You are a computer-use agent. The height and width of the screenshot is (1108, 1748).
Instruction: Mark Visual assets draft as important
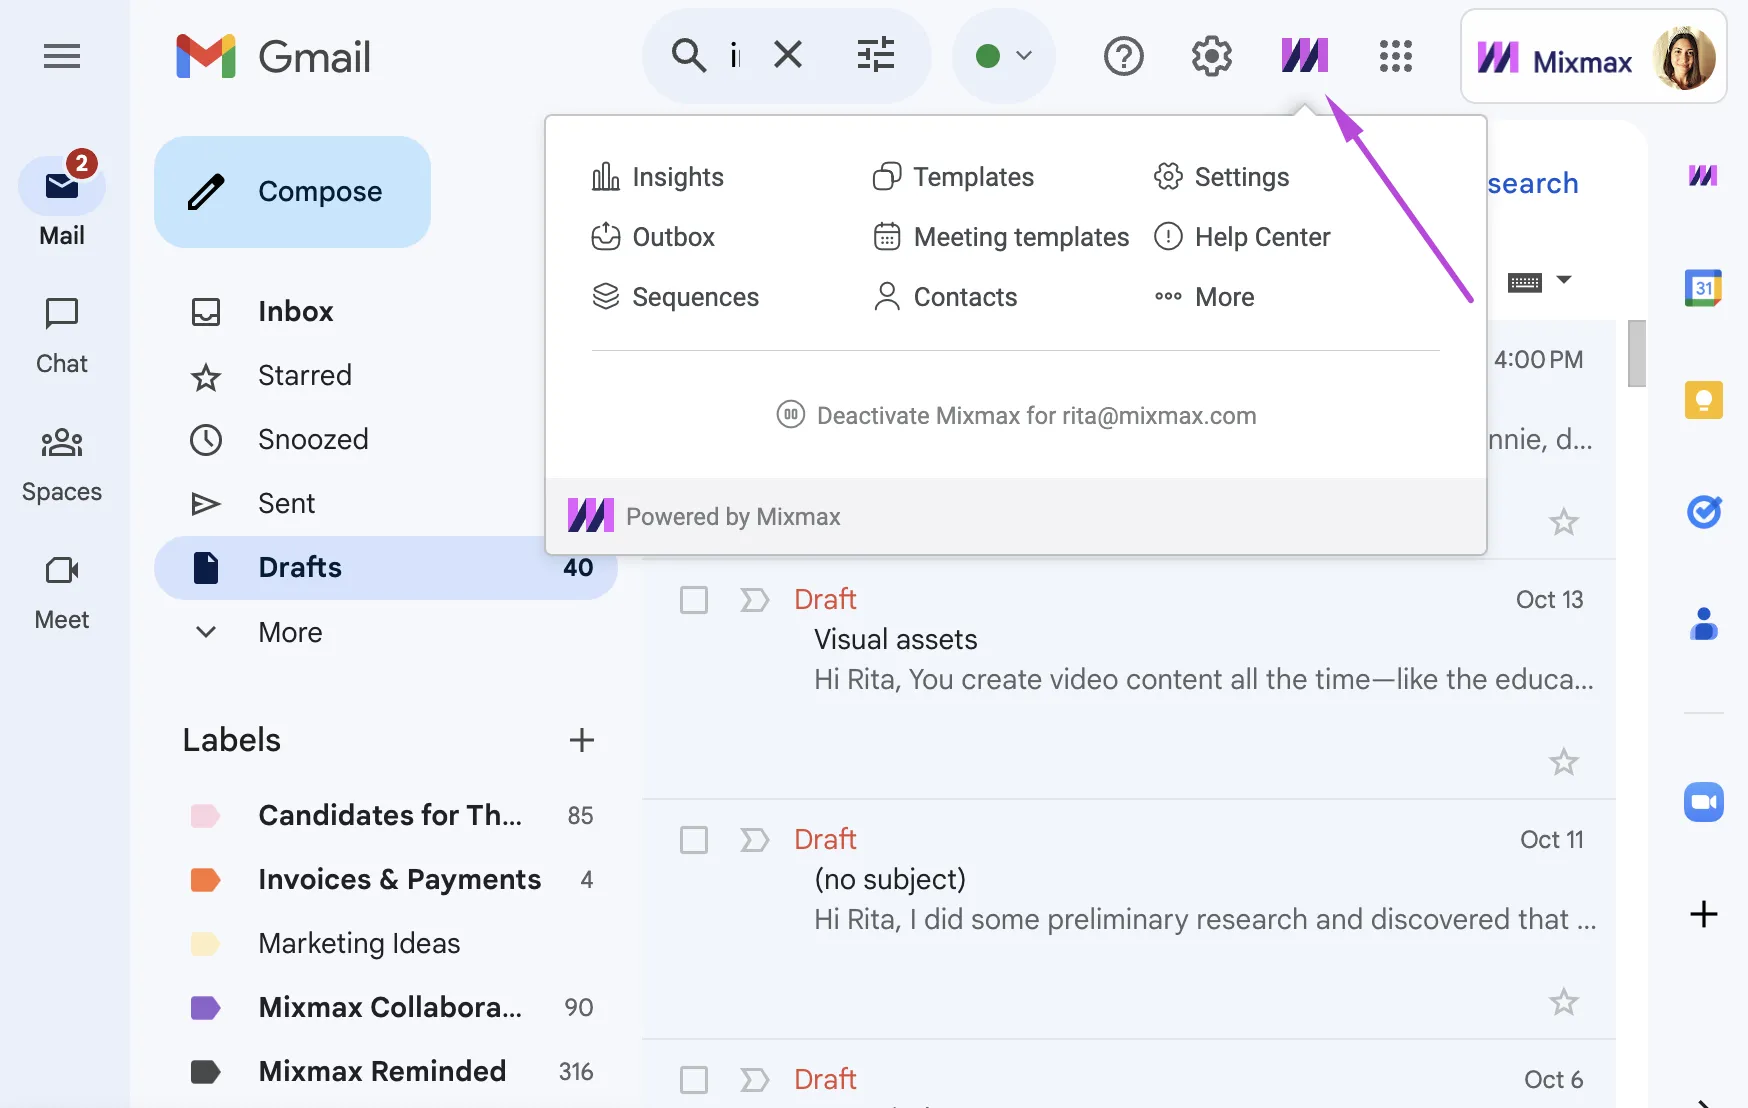[x=754, y=600]
